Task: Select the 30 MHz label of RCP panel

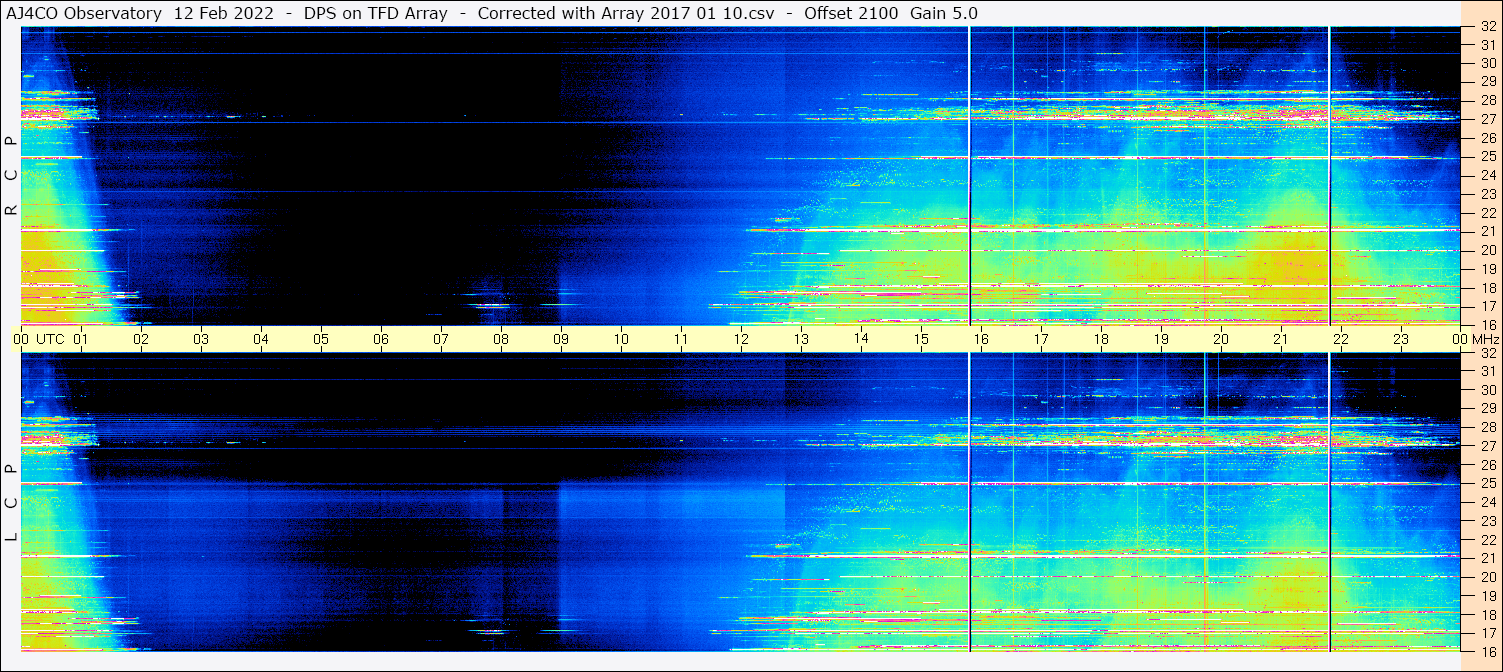Action: pos(1487,63)
